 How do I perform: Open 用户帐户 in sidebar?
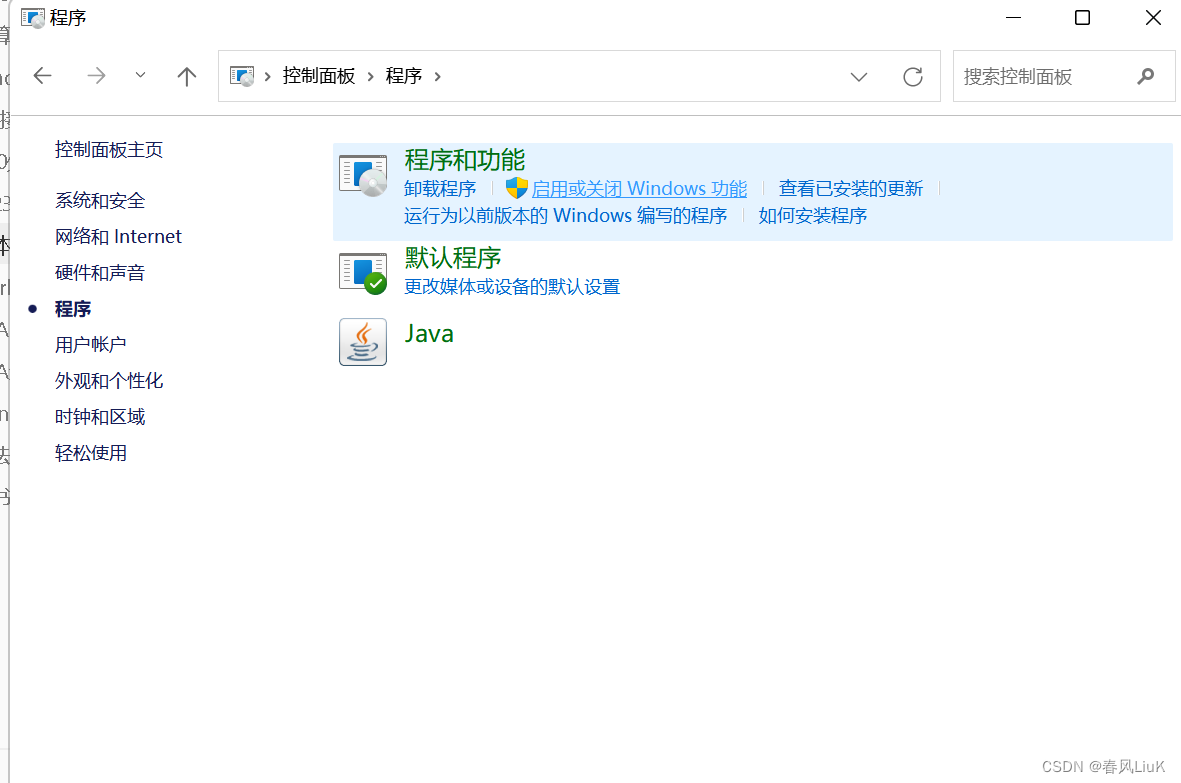[91, 345]
